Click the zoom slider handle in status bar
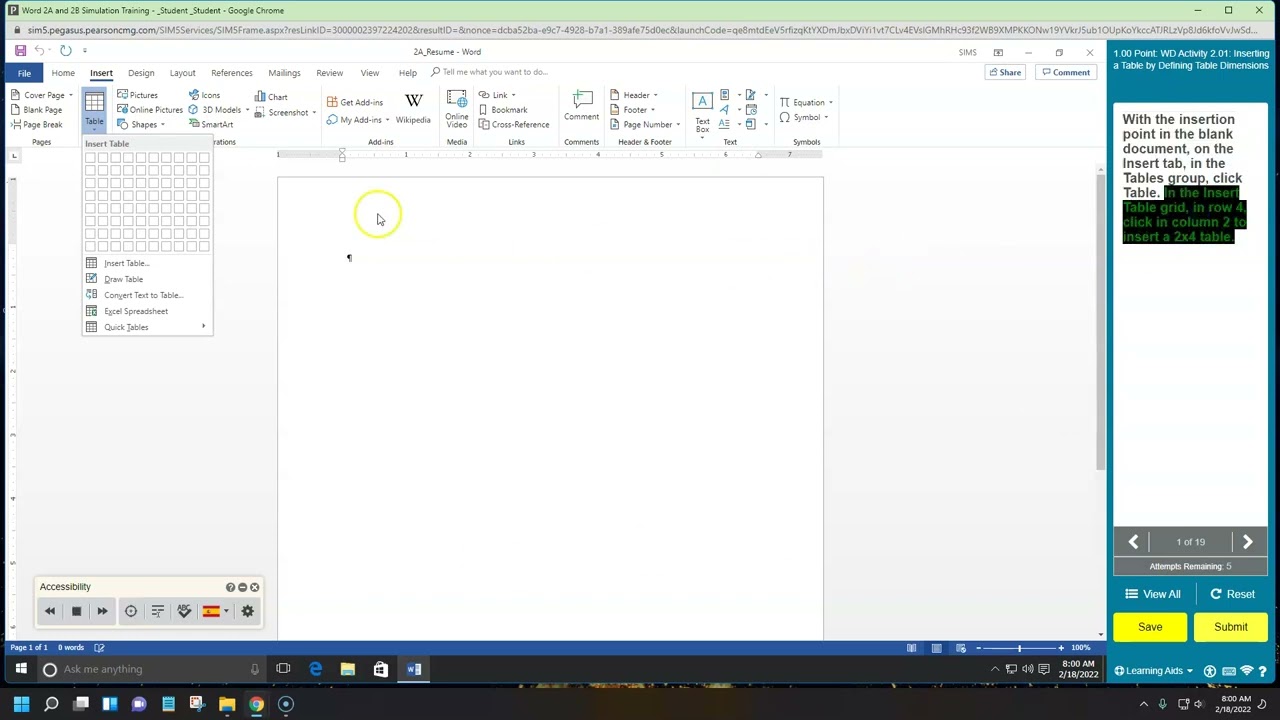Image resolution: width=1280 pixels, height=720 pixels. coord(1019,648)
